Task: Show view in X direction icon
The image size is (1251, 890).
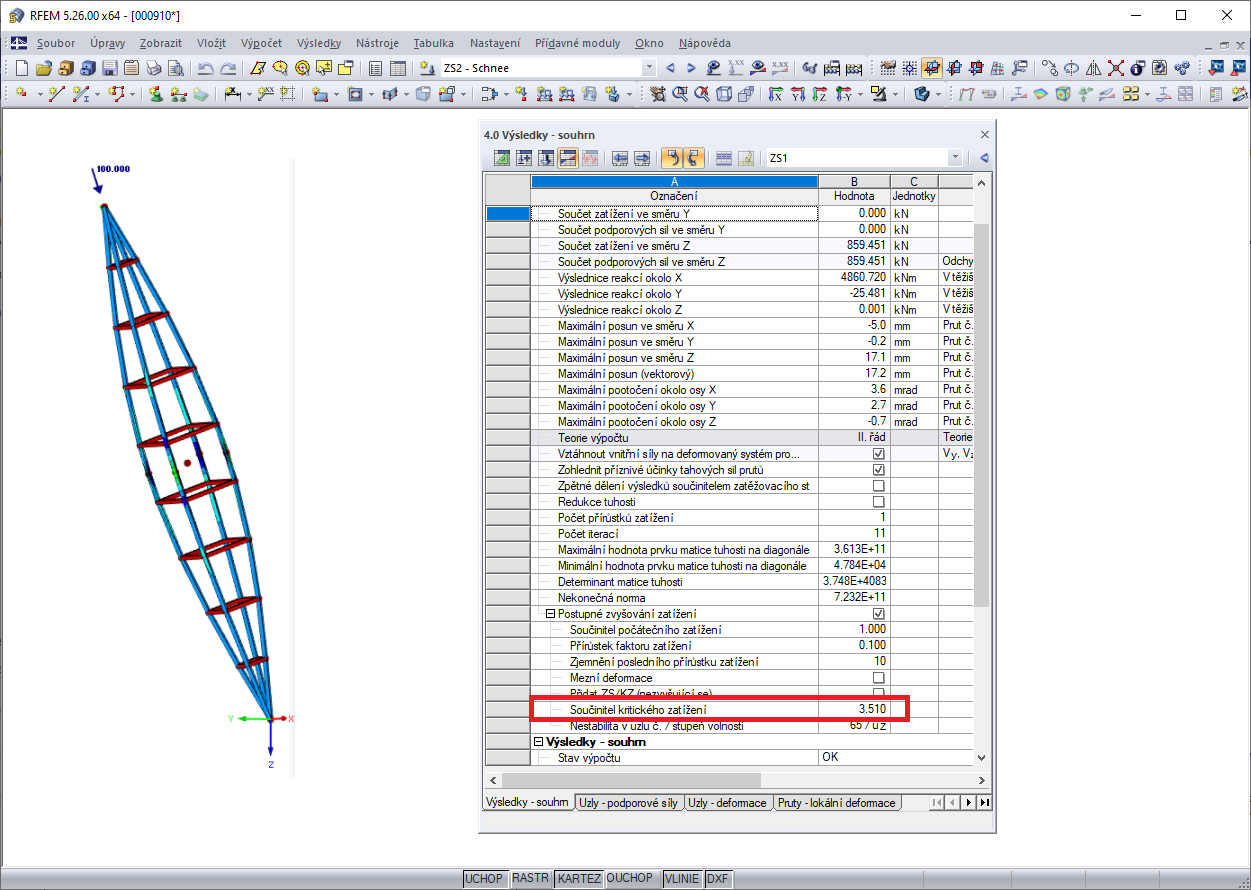Action: coord(775,94)
